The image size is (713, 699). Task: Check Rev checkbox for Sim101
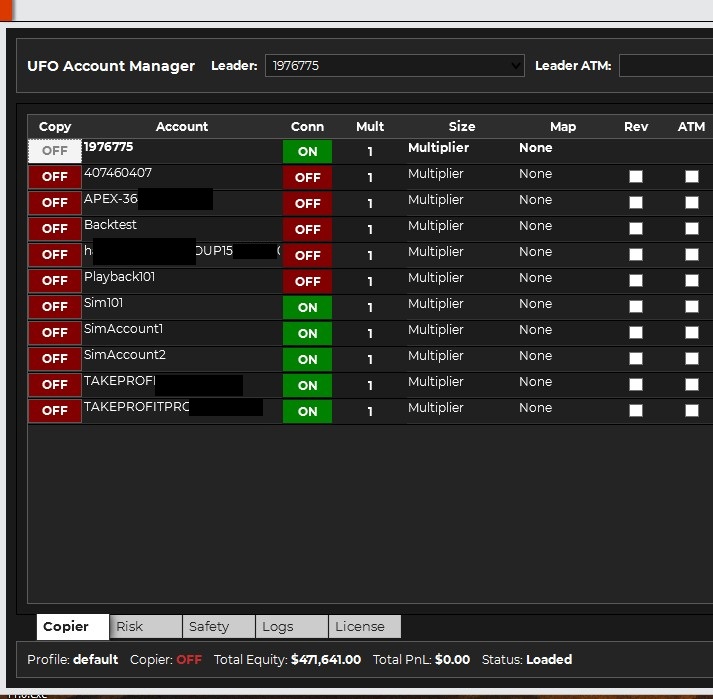636,306
